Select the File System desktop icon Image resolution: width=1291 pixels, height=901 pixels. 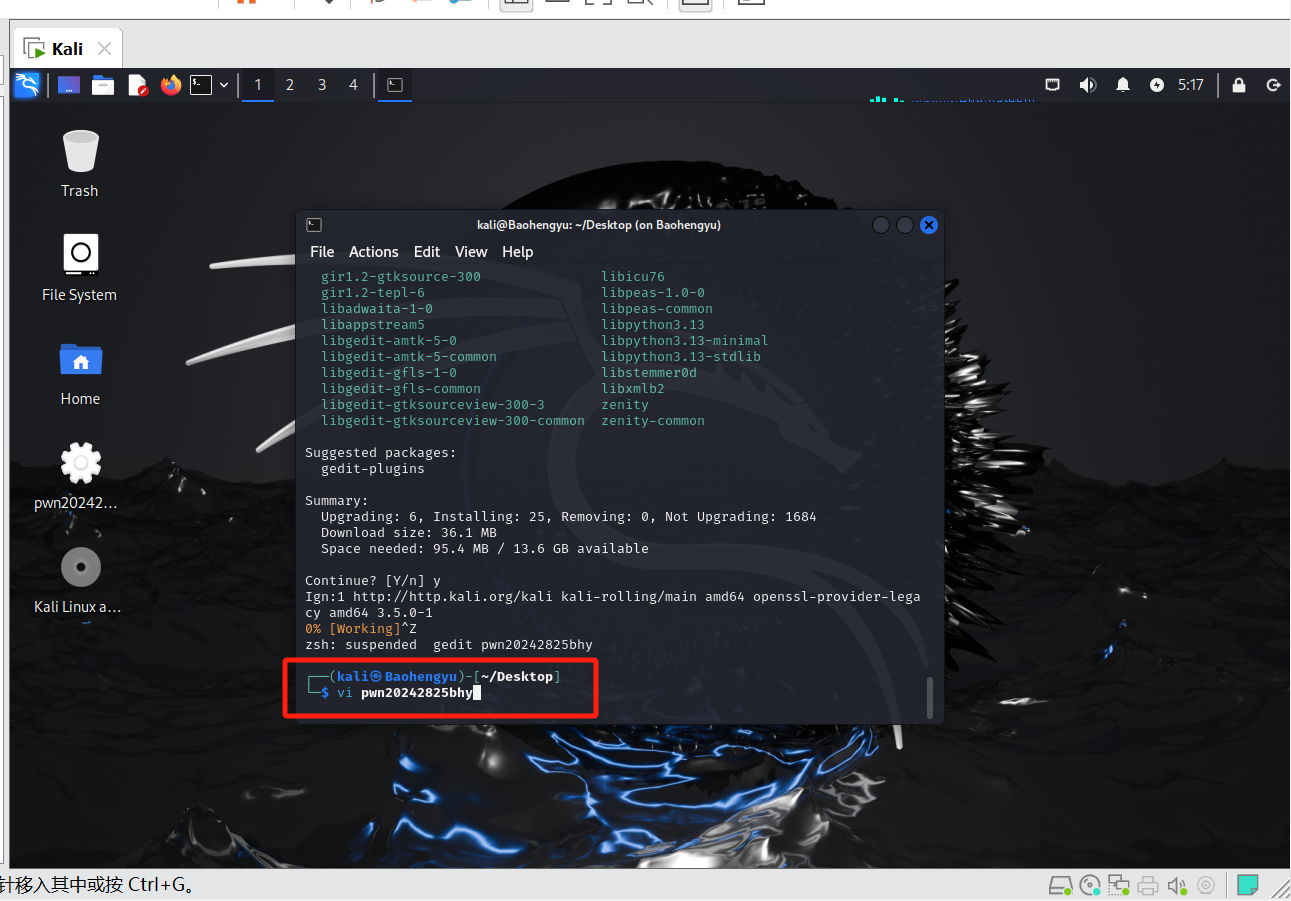80,268
